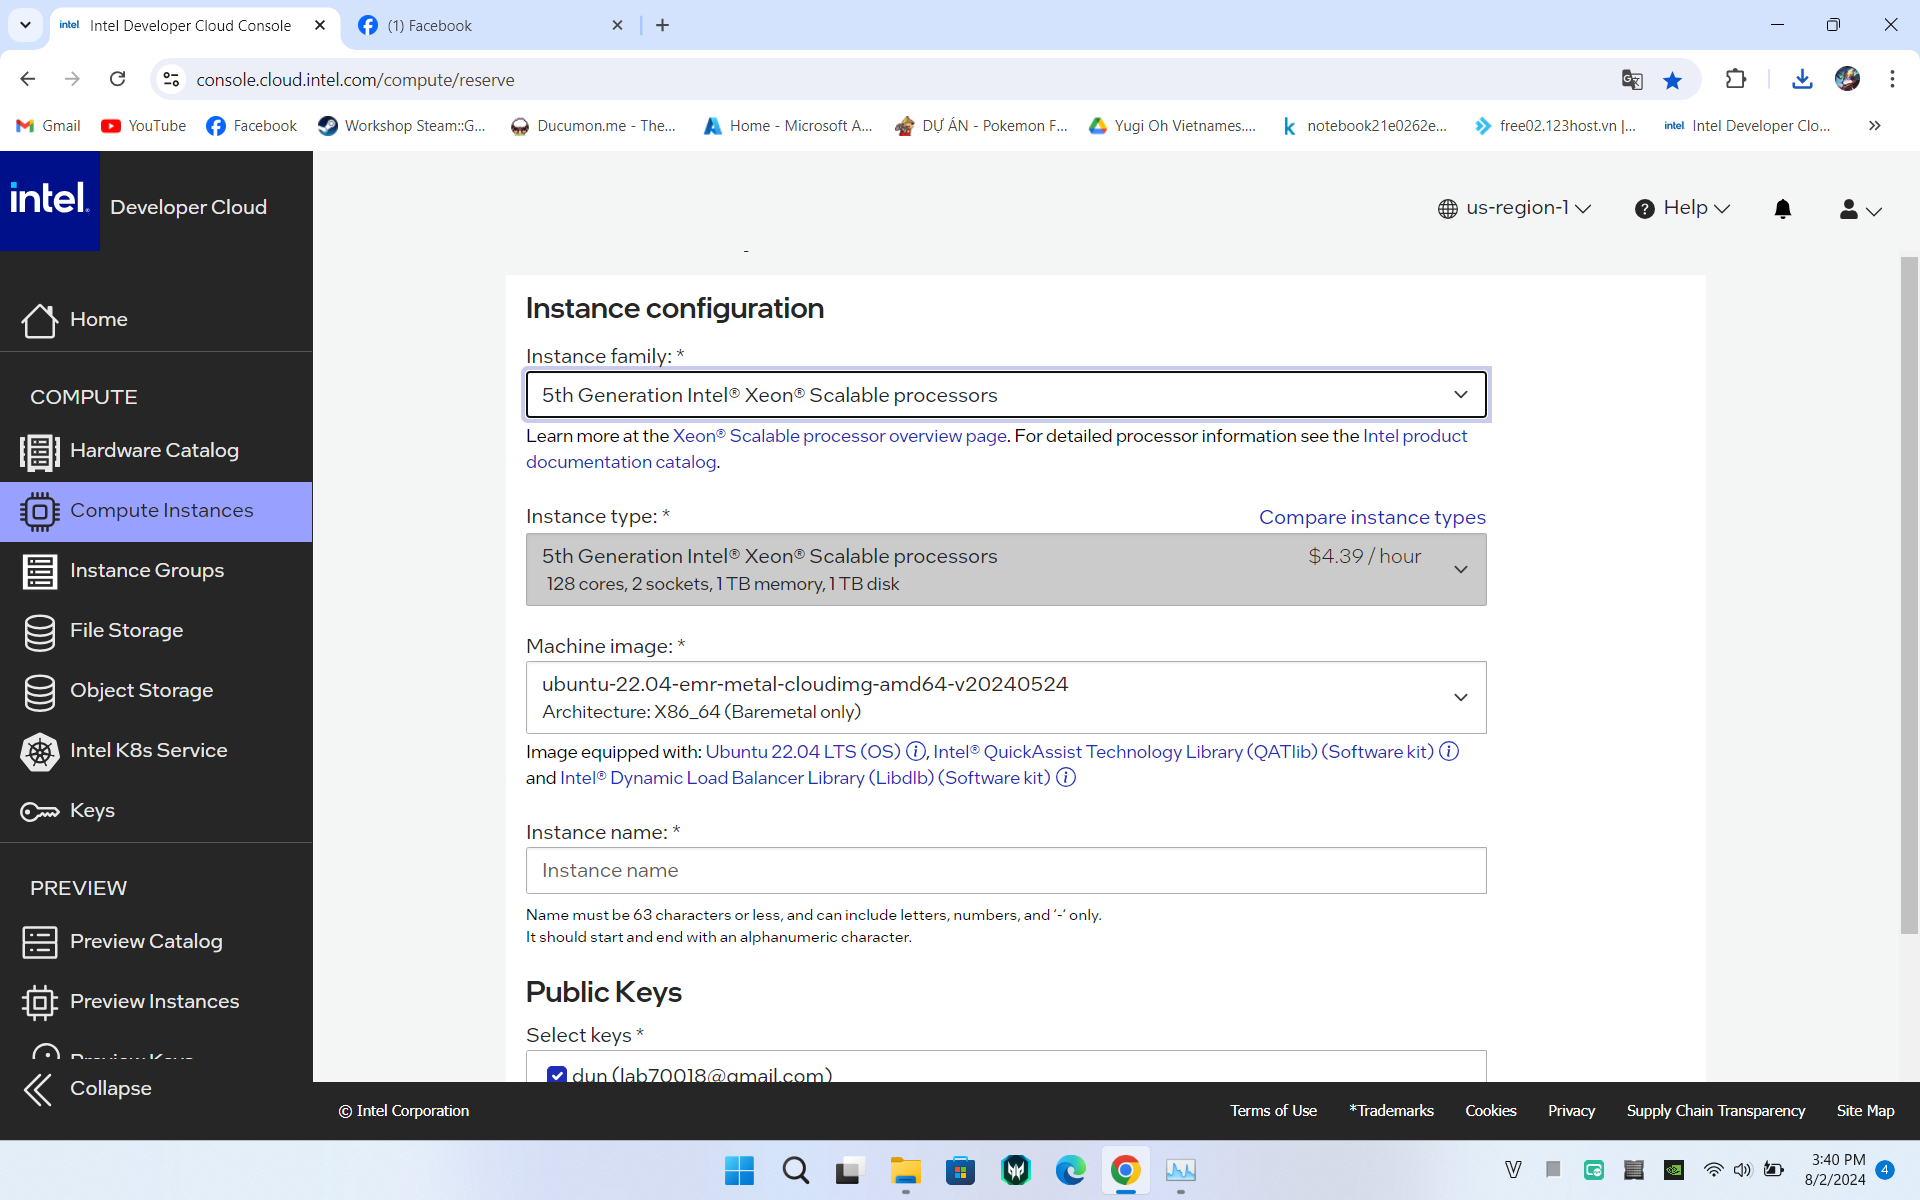Open Trademarks footer link
The image size is (1920, 1200).
[1391, 1111]
